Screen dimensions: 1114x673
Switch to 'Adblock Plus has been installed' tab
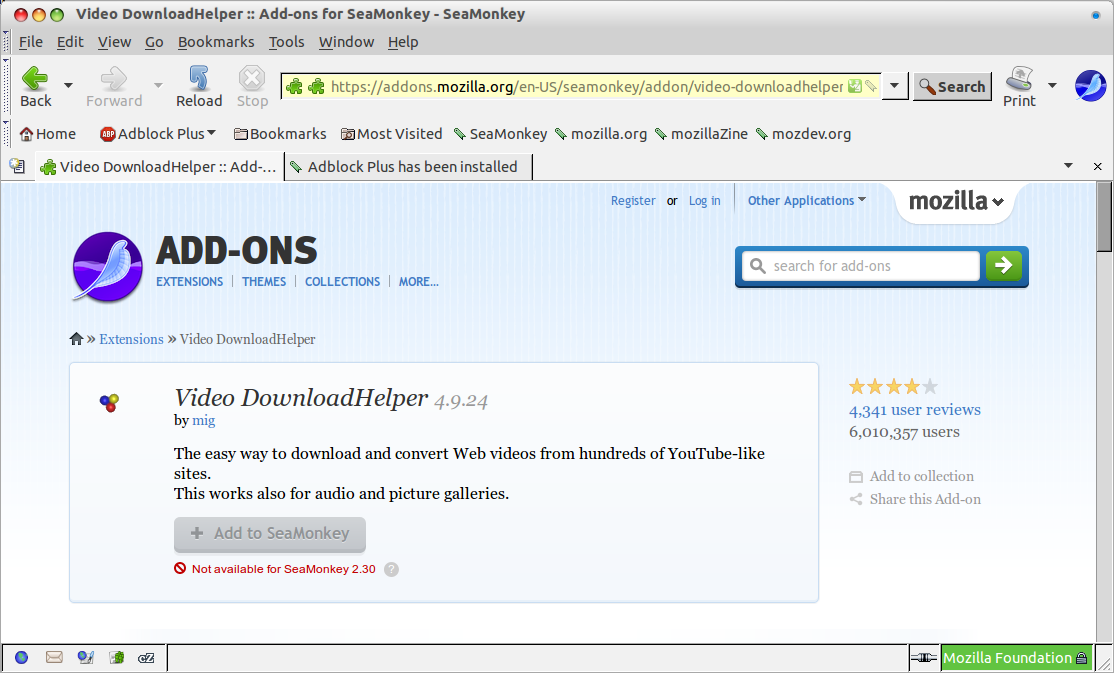tap(408, 167)
